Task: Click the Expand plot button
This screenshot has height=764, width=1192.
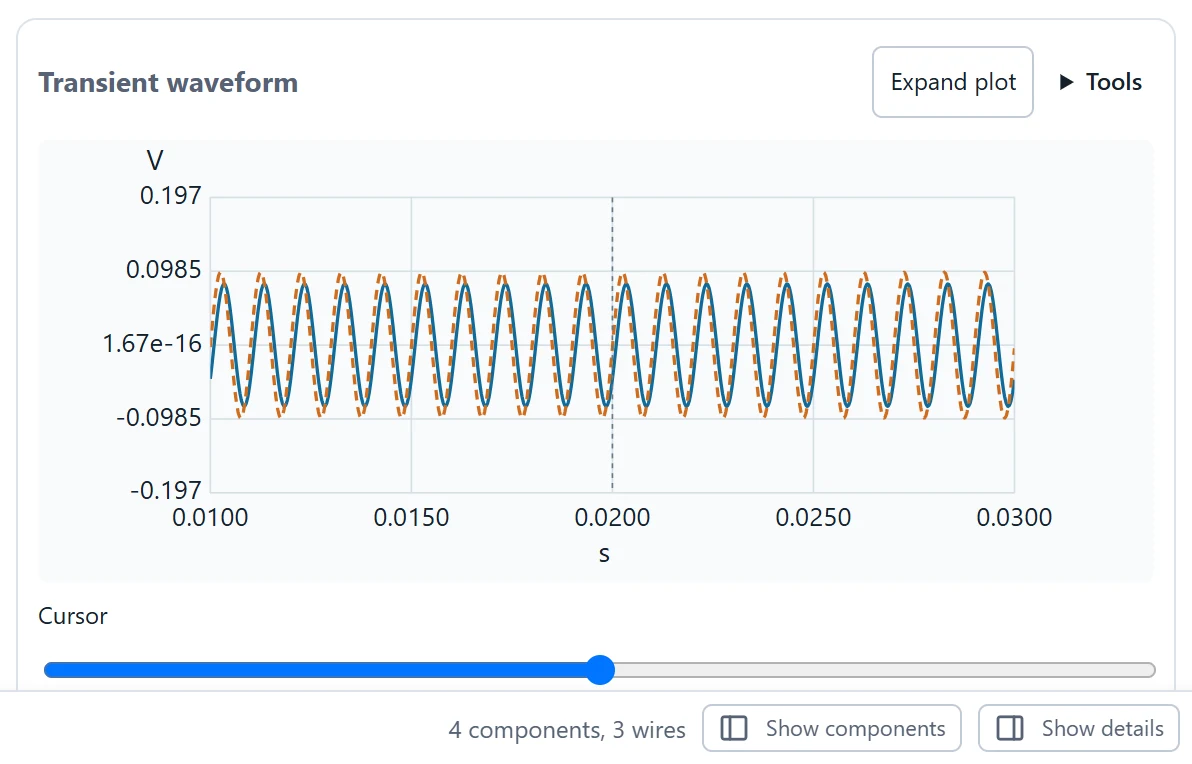Action: point(953,82)
